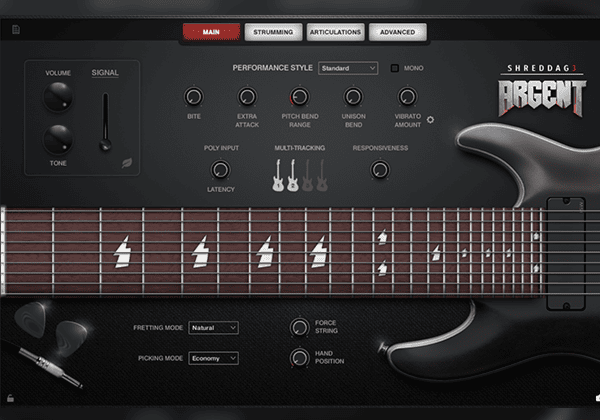Open the Performance Style dropdown

[x=347, y=68]
